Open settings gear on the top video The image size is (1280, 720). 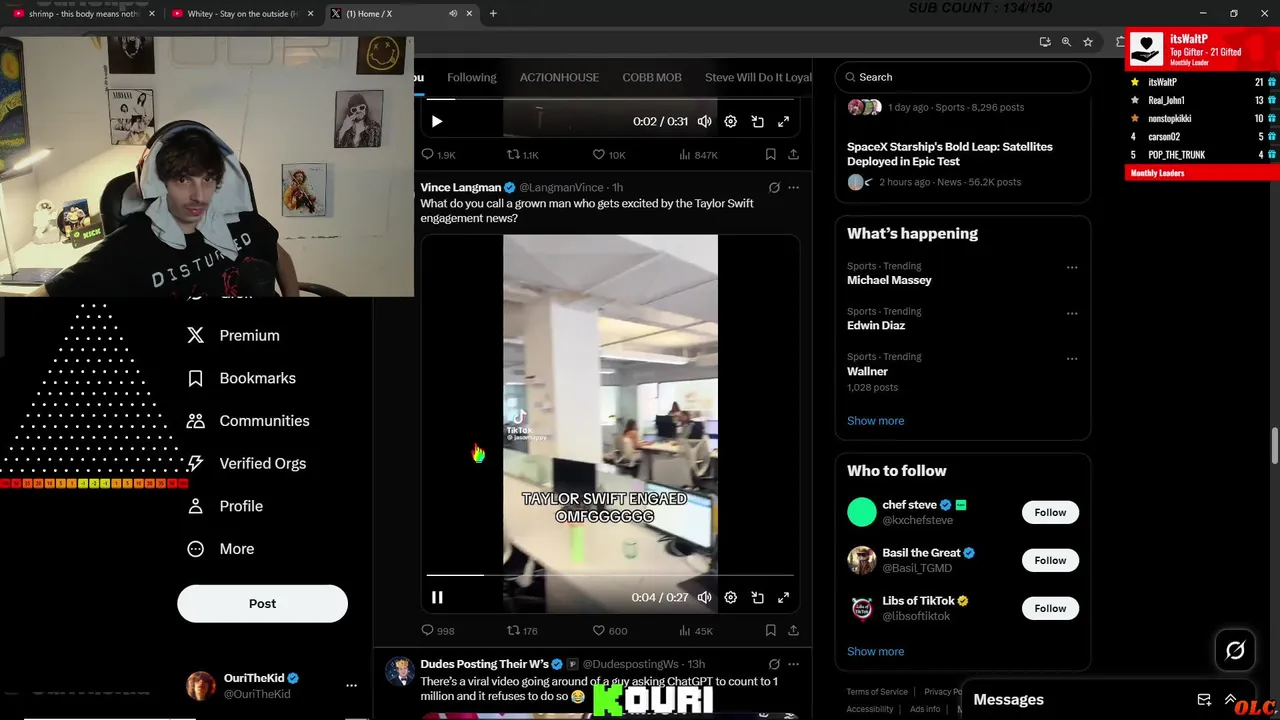click(731, 121)
